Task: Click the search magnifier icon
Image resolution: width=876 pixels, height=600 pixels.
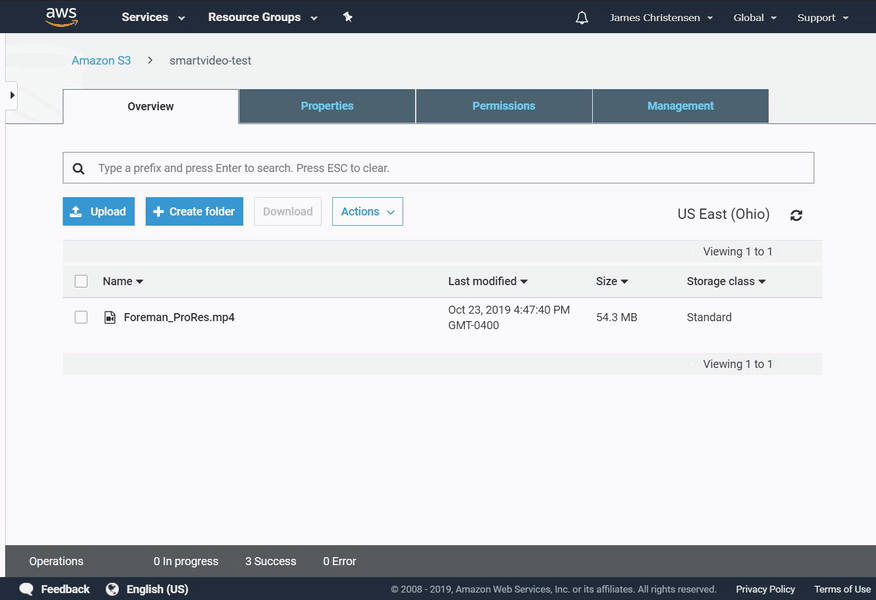Action: 78,168
